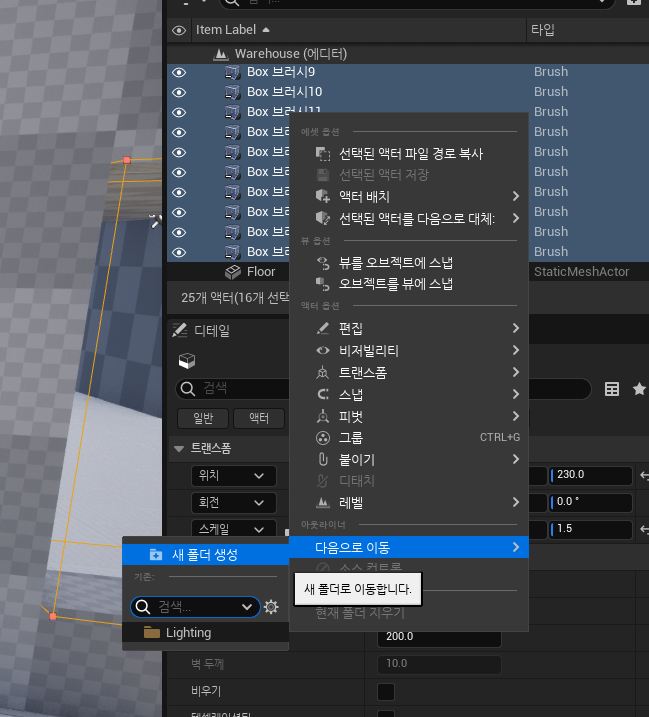Click the 피벗 icon
Viewport: 649px width, 717px height.
tap(323, 416)
